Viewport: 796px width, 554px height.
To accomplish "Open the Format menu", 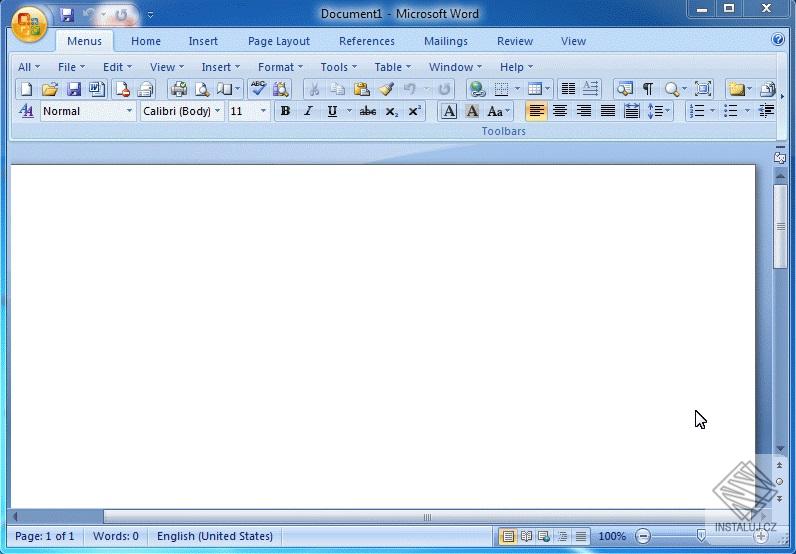I will (280, 67).
